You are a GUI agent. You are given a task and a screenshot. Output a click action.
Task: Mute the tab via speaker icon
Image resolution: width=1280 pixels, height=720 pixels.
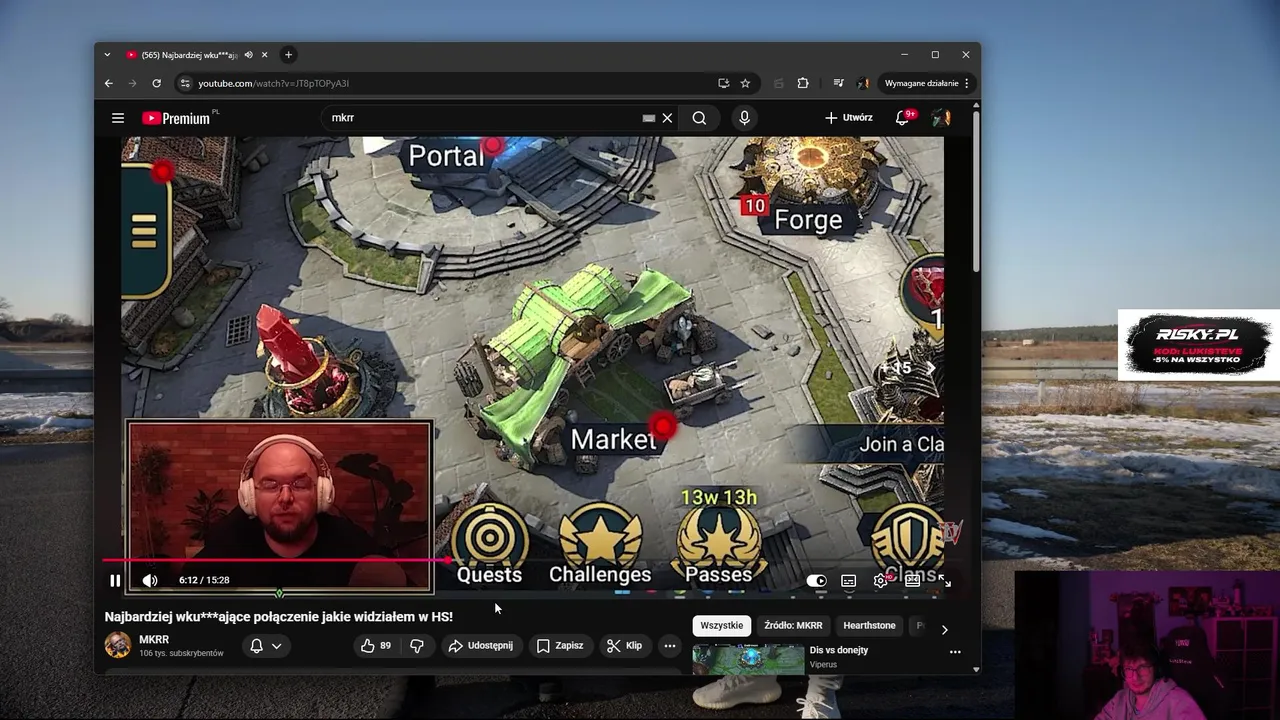pos(248,55)
